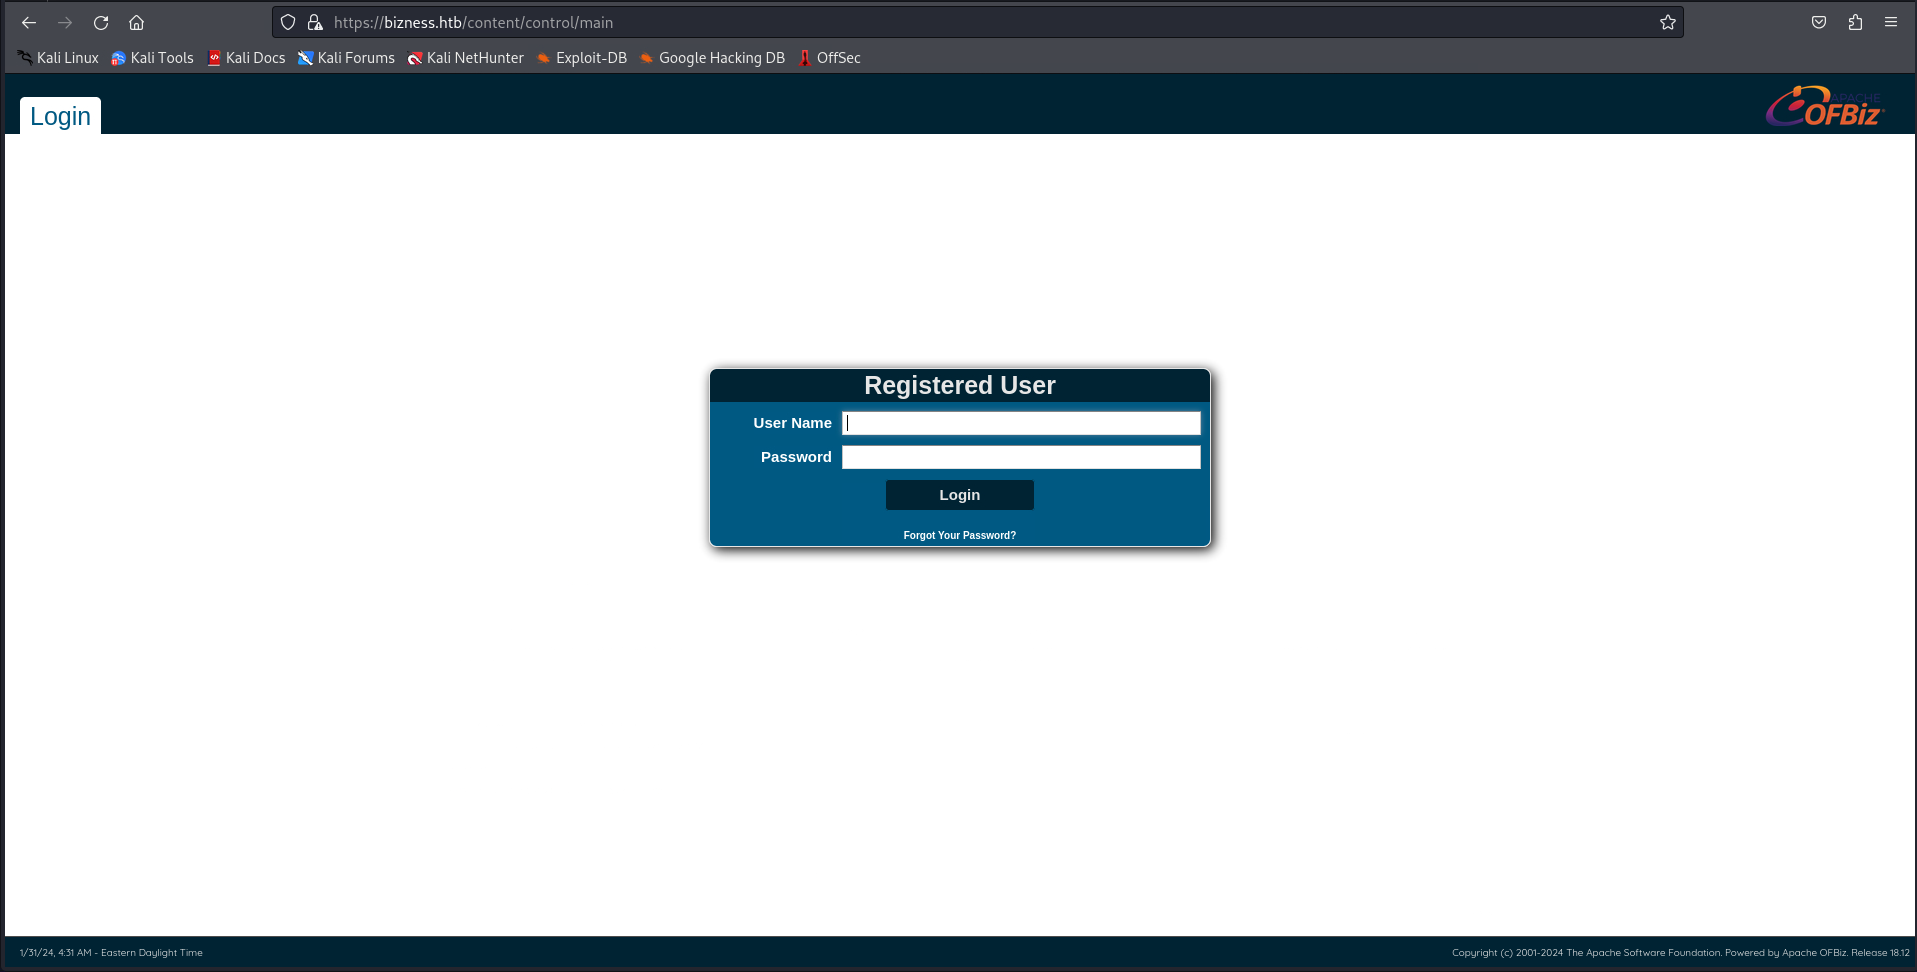Image resolution: width=1917 pixels, height=972 pixels.
Task: Open the Google Hacking DB bookmark
Action: pos(712,58)
